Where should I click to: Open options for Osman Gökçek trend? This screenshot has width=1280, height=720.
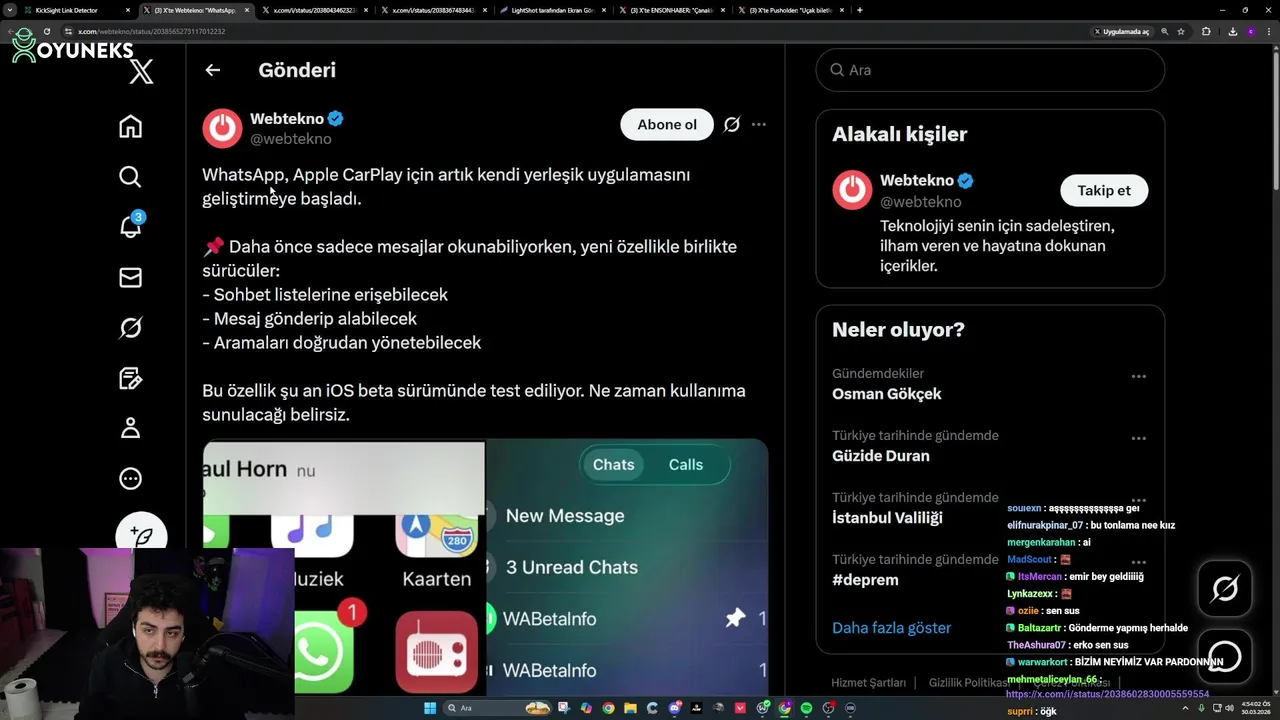(1138, 377)
